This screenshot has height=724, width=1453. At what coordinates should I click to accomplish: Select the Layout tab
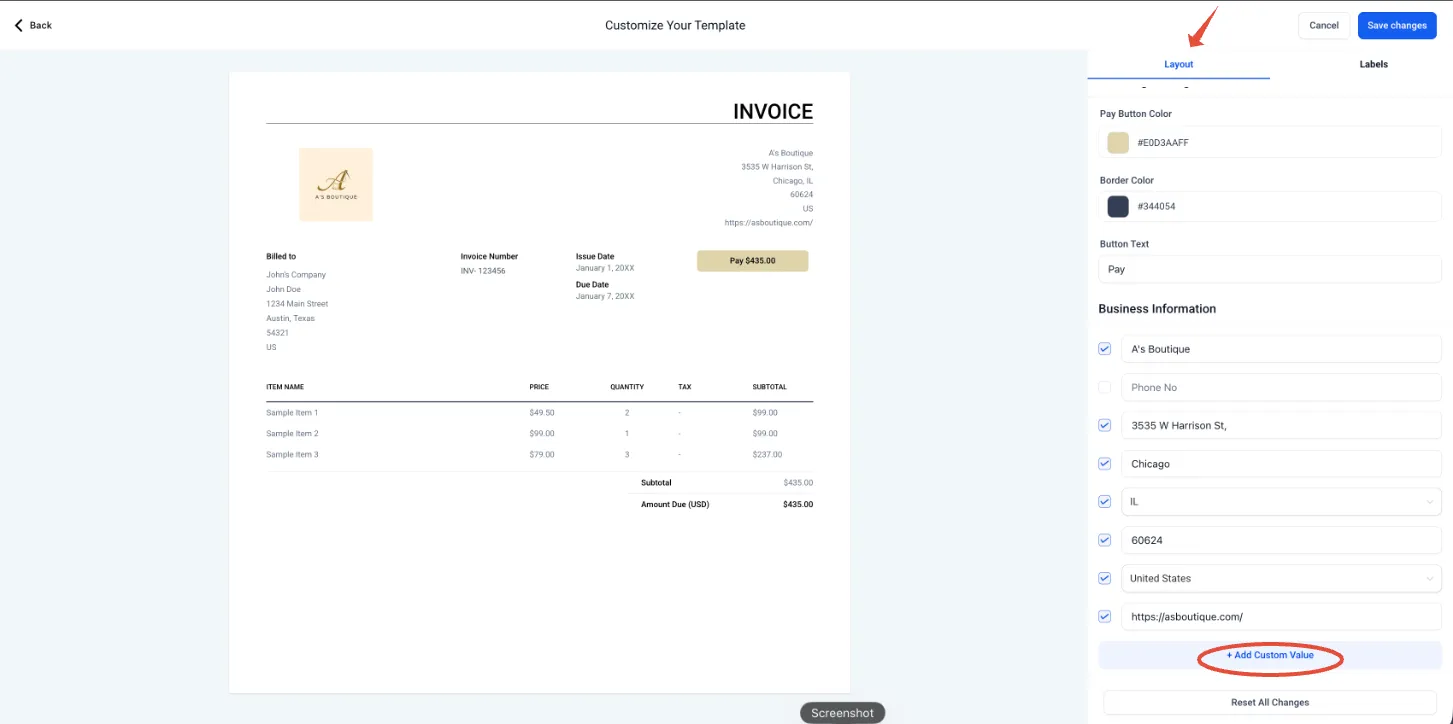click(x=1179, y=64)
